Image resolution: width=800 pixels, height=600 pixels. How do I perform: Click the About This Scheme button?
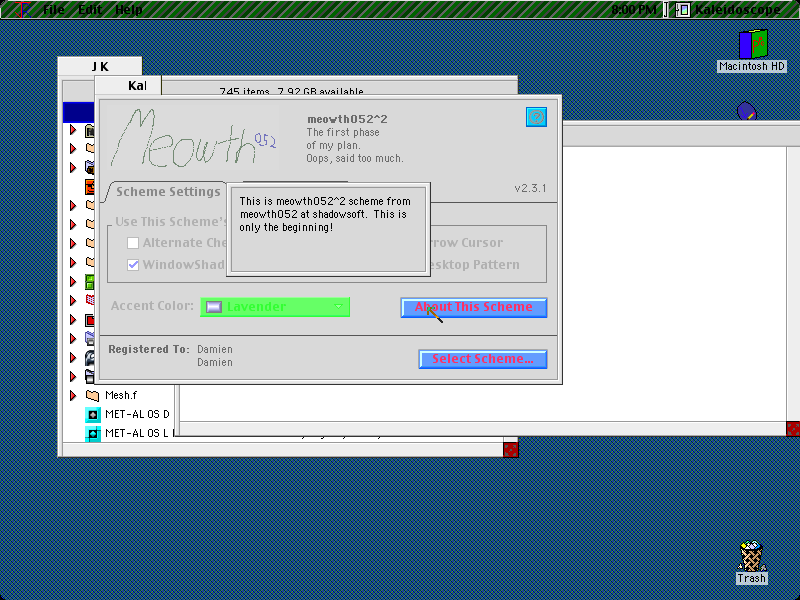point(474,307)
